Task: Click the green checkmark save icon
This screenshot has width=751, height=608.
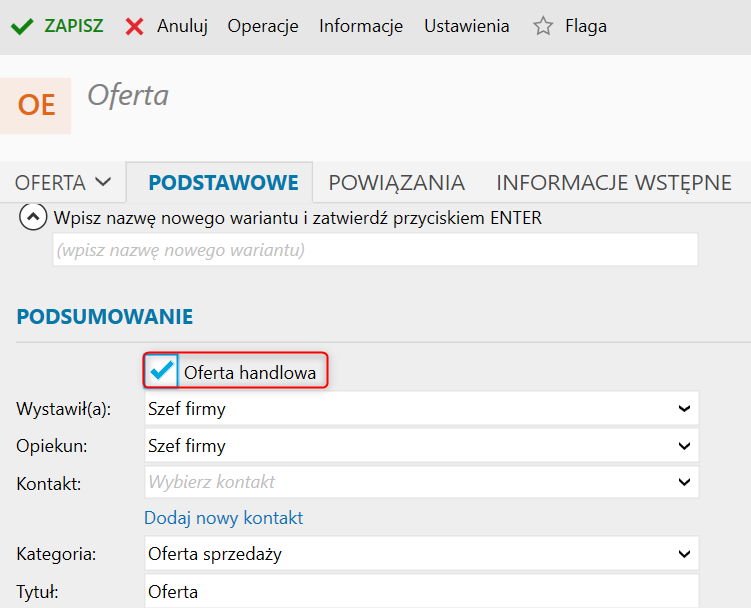Action: point(22,26)
